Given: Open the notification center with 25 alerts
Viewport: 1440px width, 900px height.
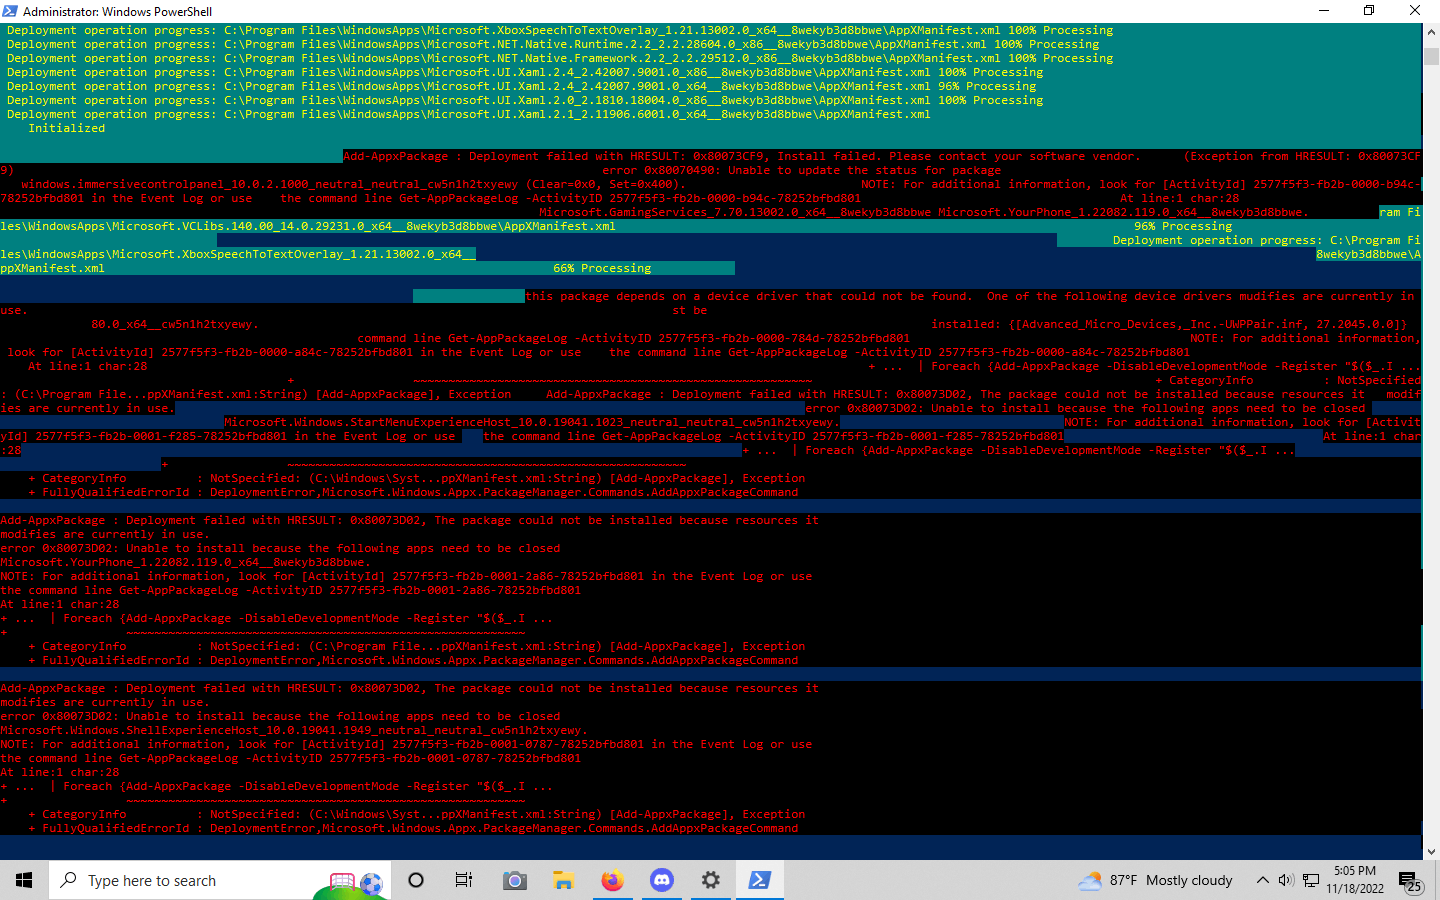Looking at the screenshot, I should pyautogui.click(x=1411, y=881).
